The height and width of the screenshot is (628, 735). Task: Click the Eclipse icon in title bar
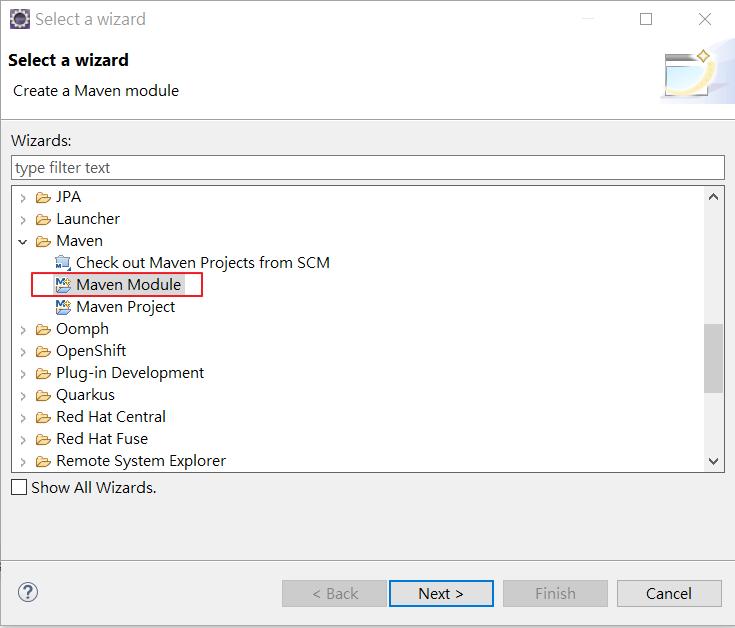[x=20, y=19]
